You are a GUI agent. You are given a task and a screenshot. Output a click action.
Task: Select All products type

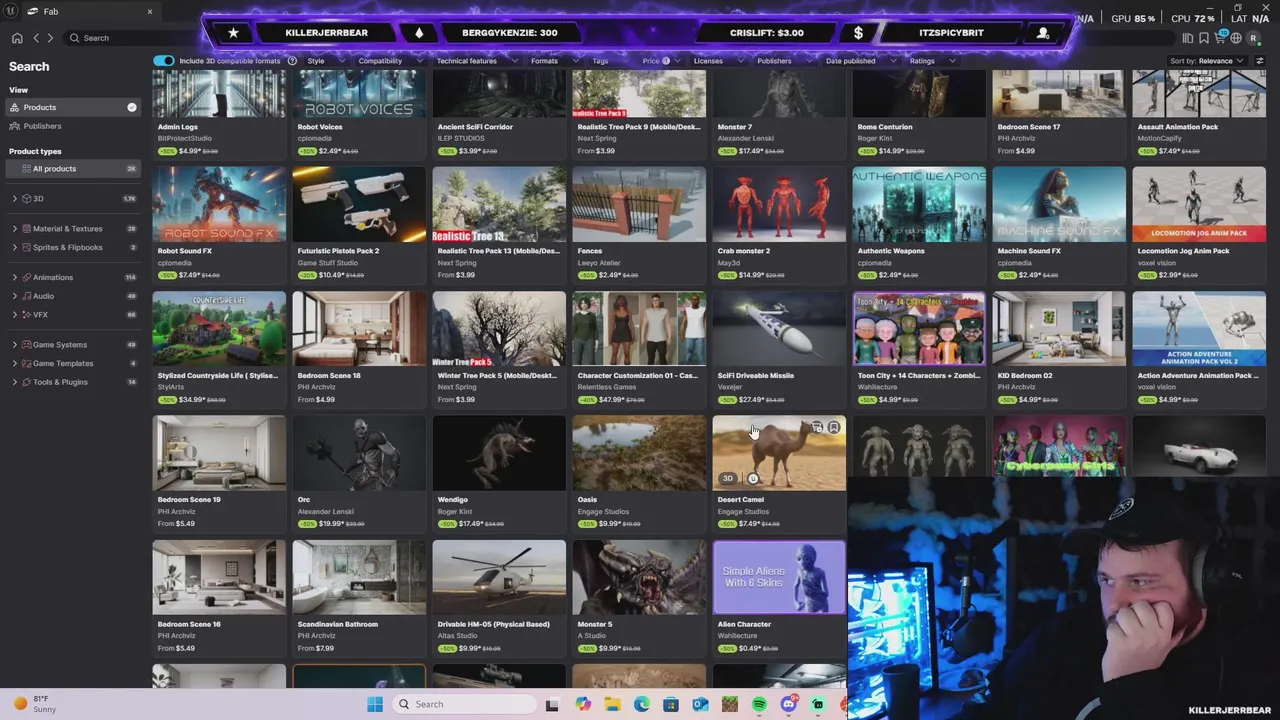pyautogui.click(x=74, y=168)
